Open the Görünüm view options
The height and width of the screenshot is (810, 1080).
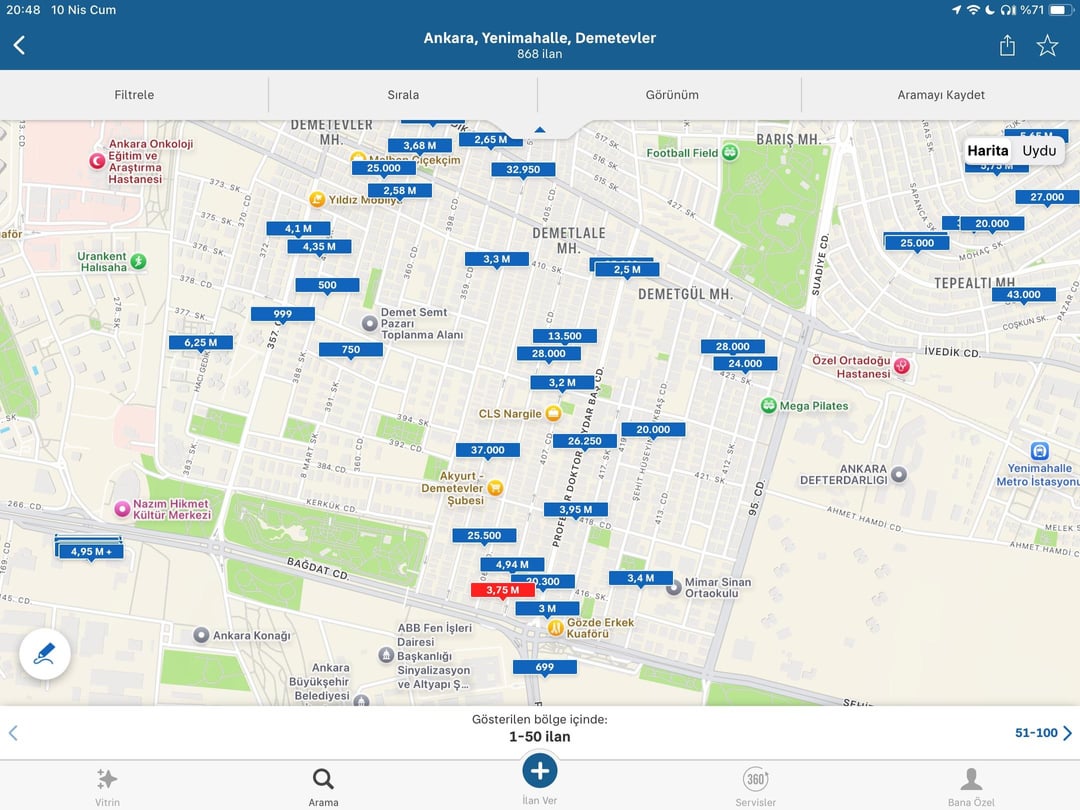pyautogui.click(x=672, y=95)
